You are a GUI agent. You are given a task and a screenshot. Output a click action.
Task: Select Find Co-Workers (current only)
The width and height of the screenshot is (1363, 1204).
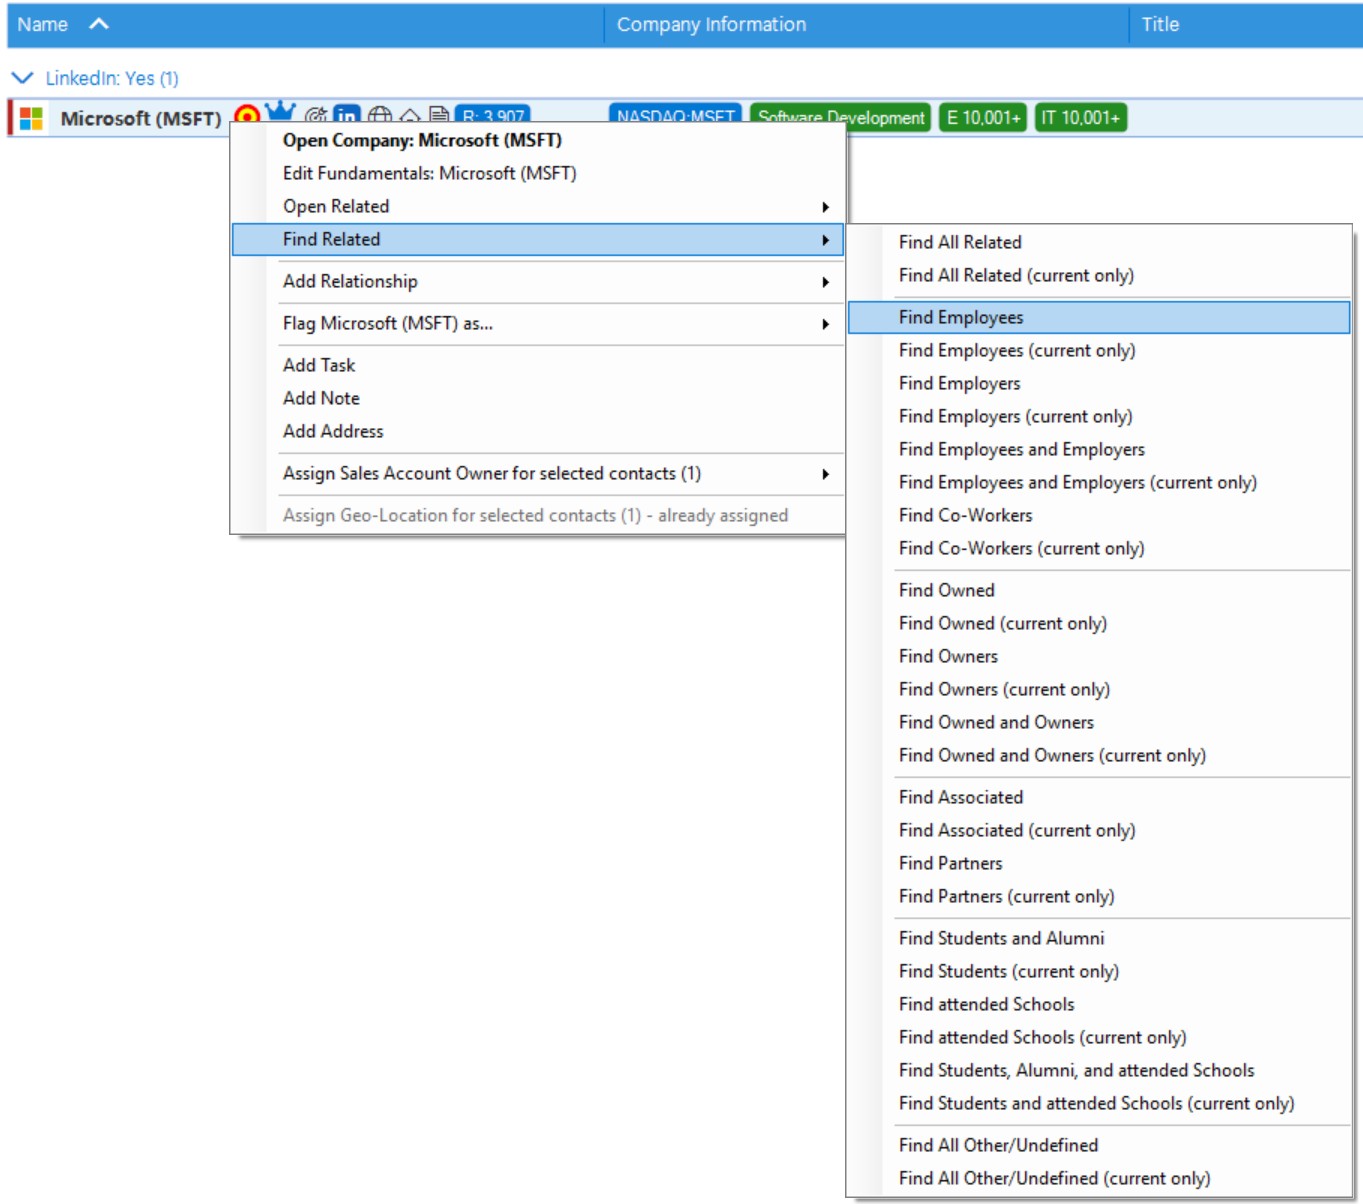[x=1099, y=548]
